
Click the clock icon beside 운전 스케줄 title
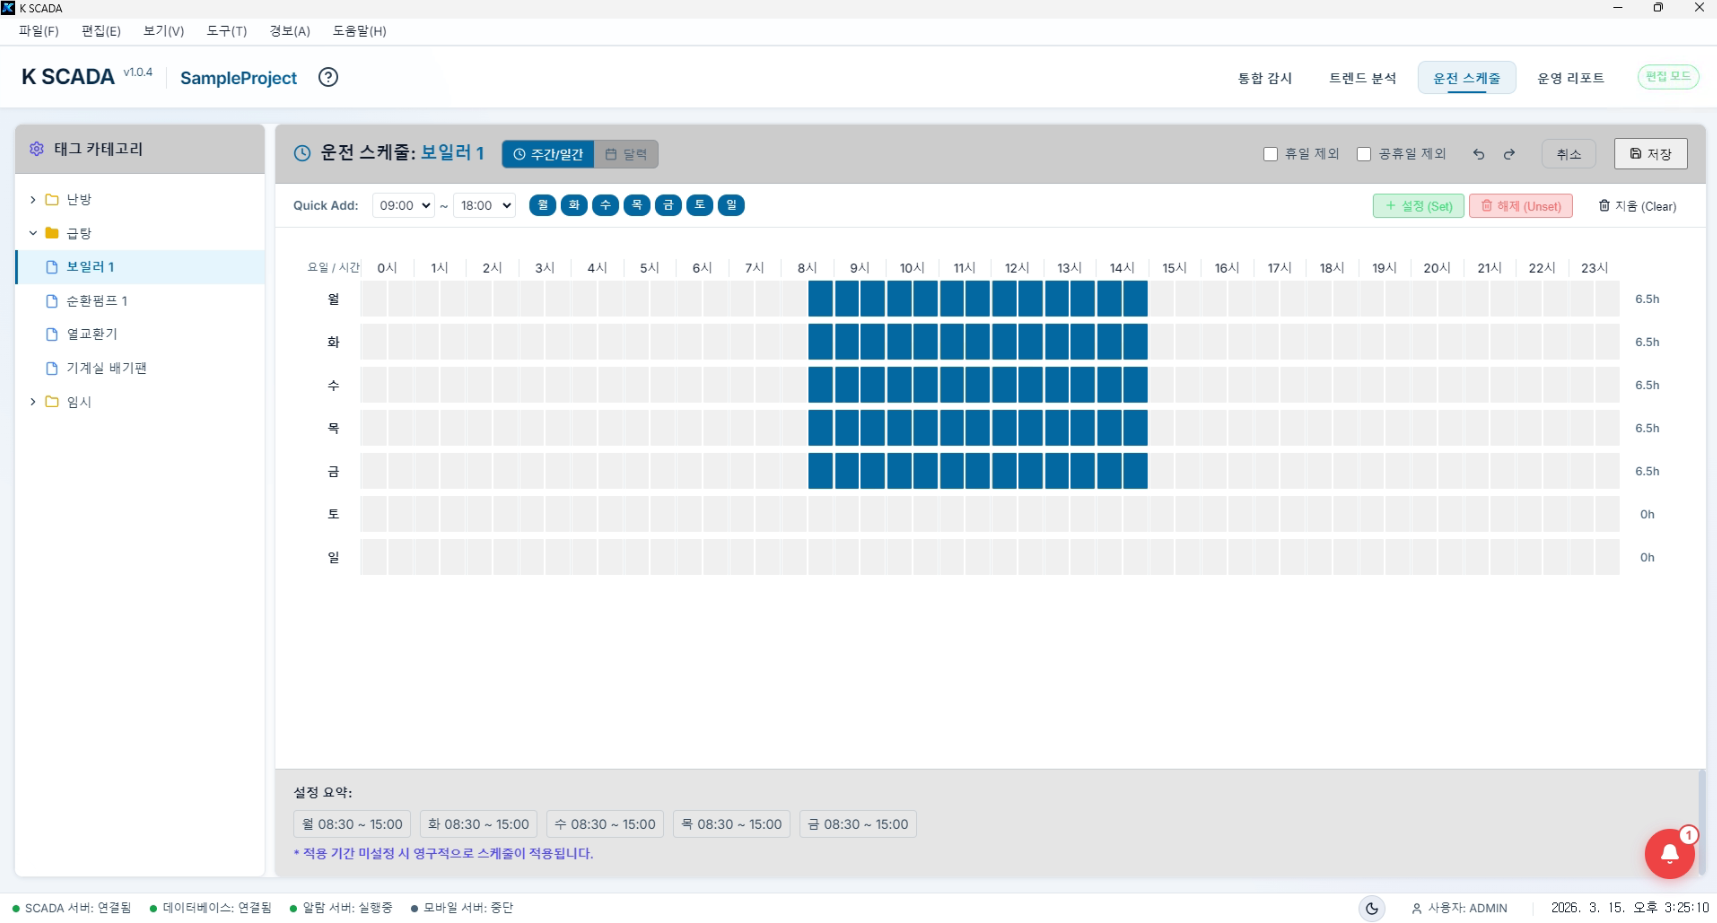tap(302, 153)
